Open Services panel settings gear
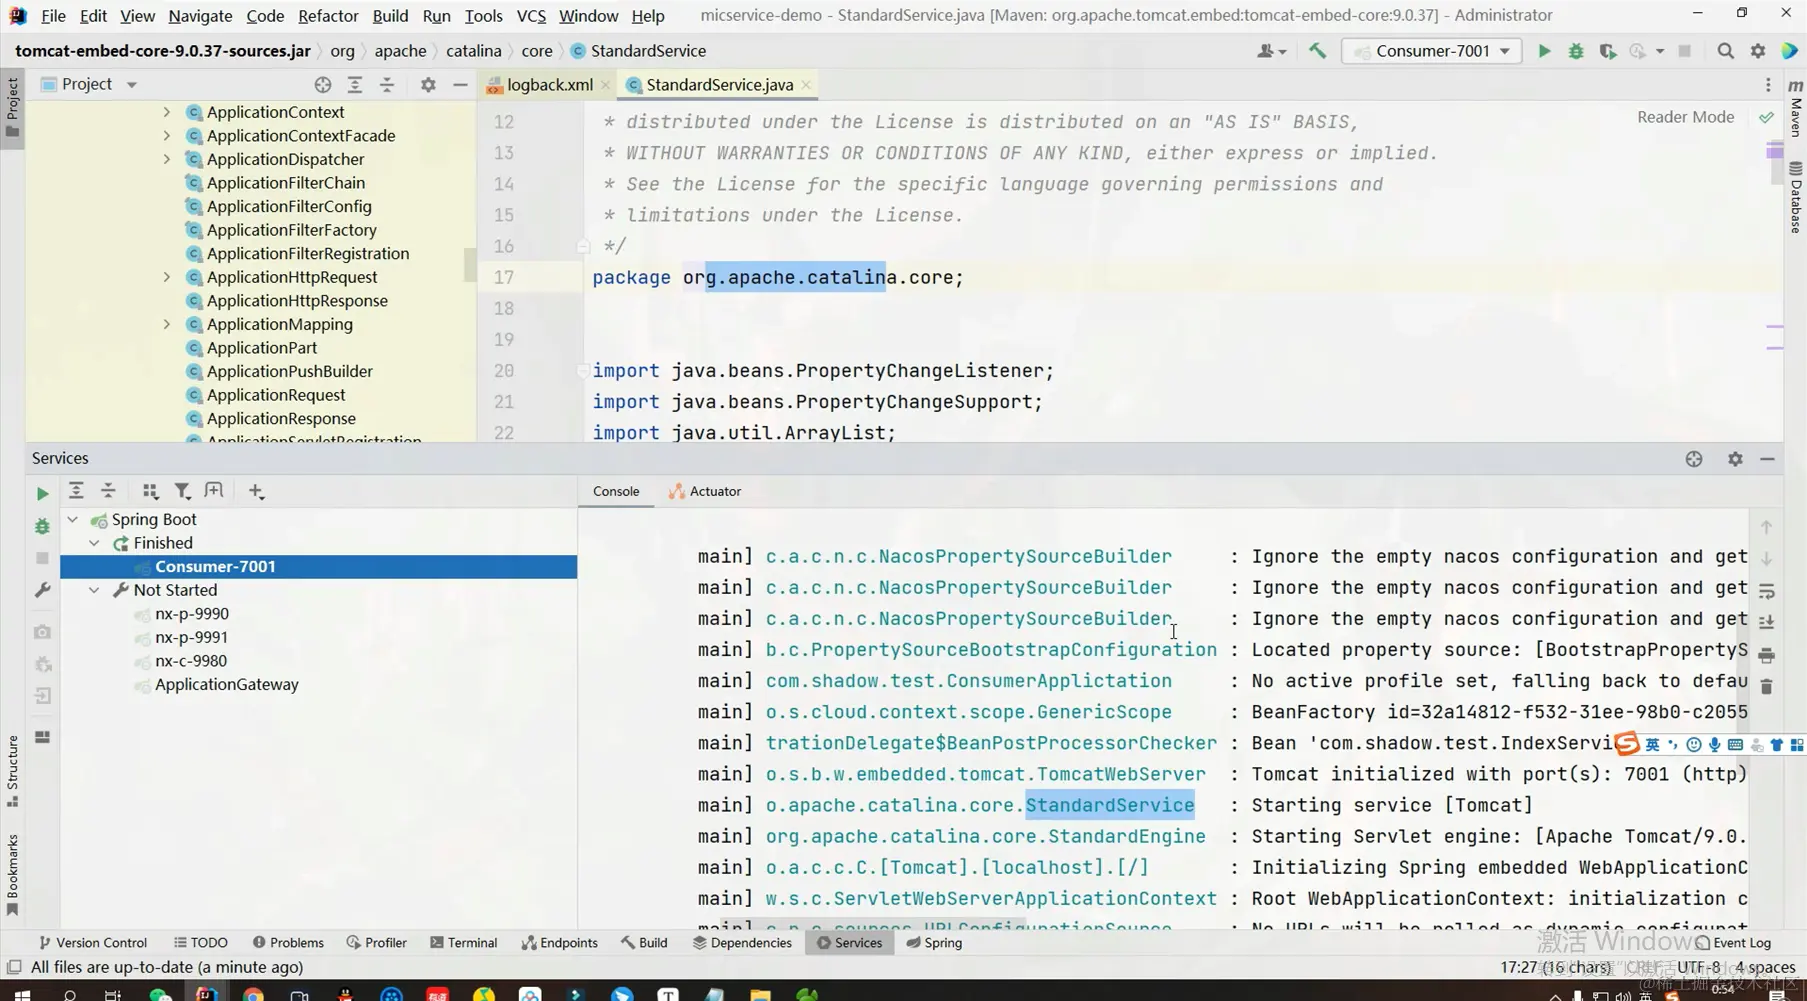Viewport: 1807px width, 1001px height. click(x=1735, y=459)
